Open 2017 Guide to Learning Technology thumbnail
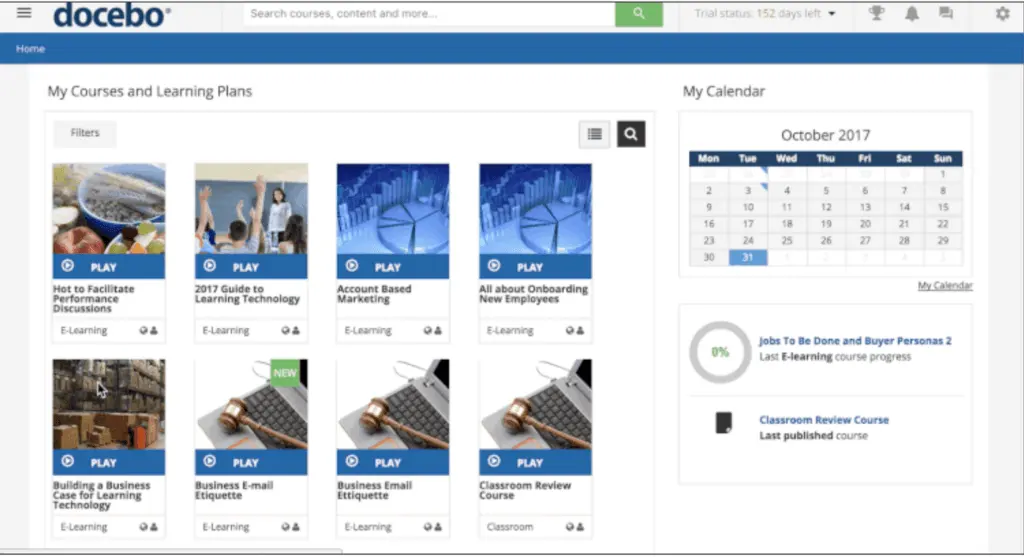1024x557 pixels. coord(251,209)
